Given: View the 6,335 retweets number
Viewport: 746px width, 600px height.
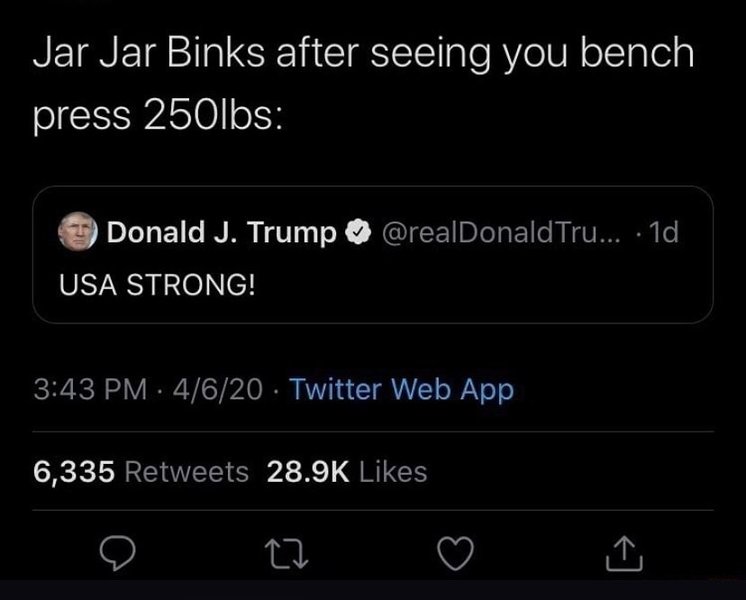Looking at the screenshot, I should (x=75, y=471).
